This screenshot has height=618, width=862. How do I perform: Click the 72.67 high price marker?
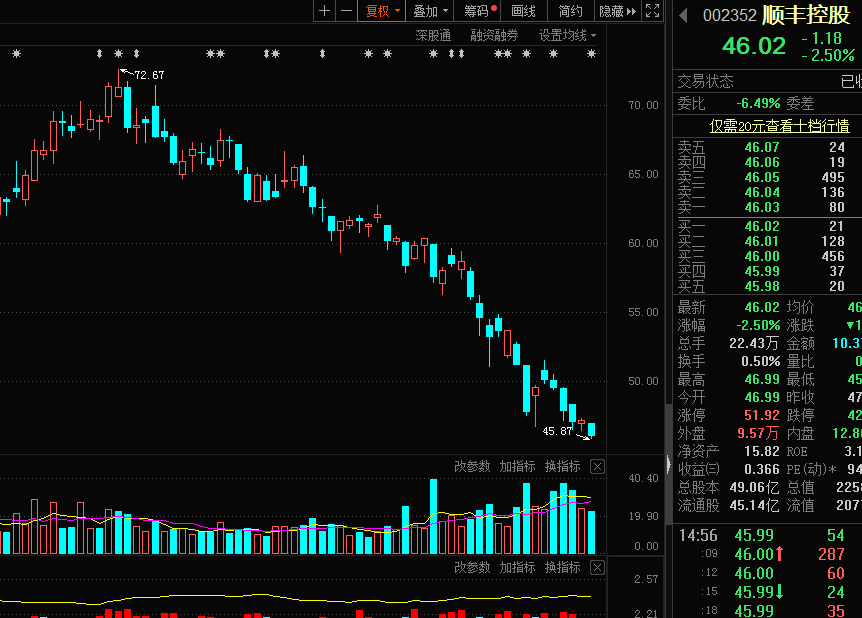[149, 75]
